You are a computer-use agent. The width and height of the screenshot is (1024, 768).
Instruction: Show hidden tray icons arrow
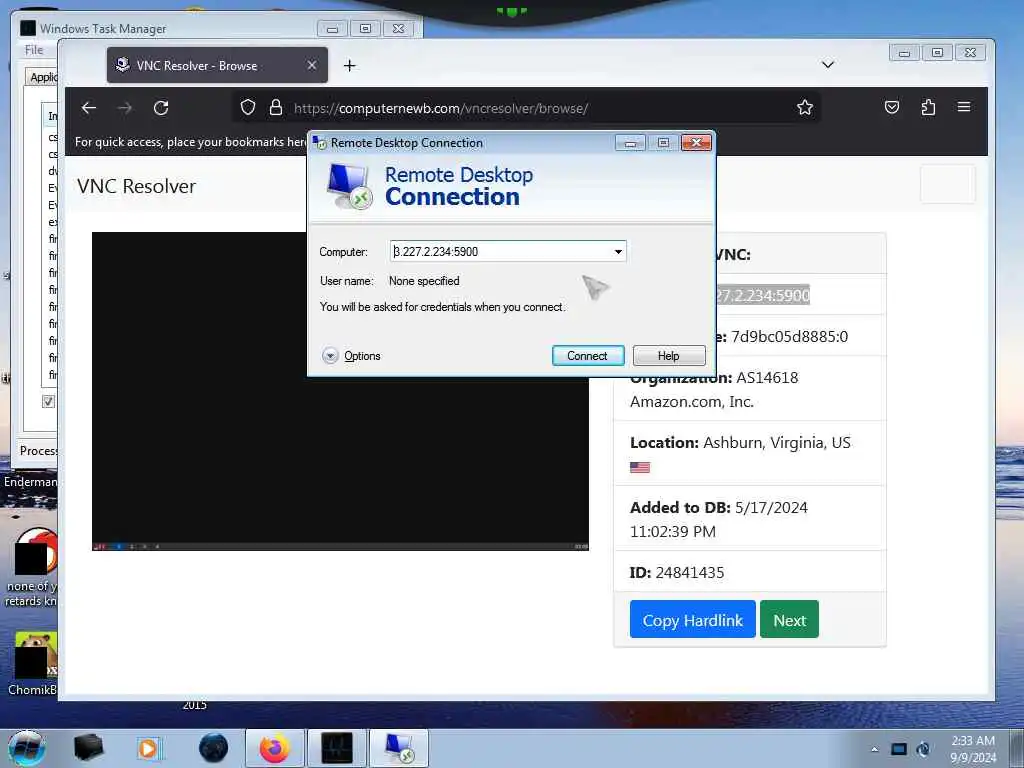click(874, 749)
